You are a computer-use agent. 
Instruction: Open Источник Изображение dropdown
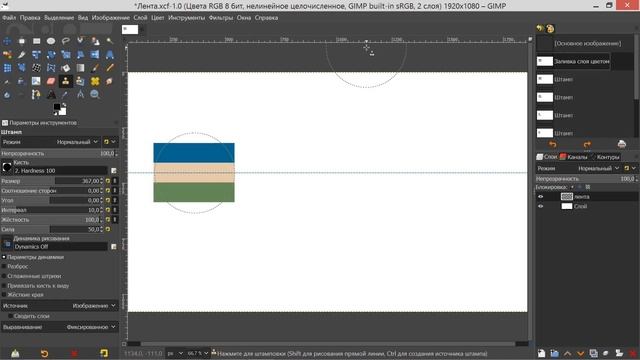tap(60, 306)
